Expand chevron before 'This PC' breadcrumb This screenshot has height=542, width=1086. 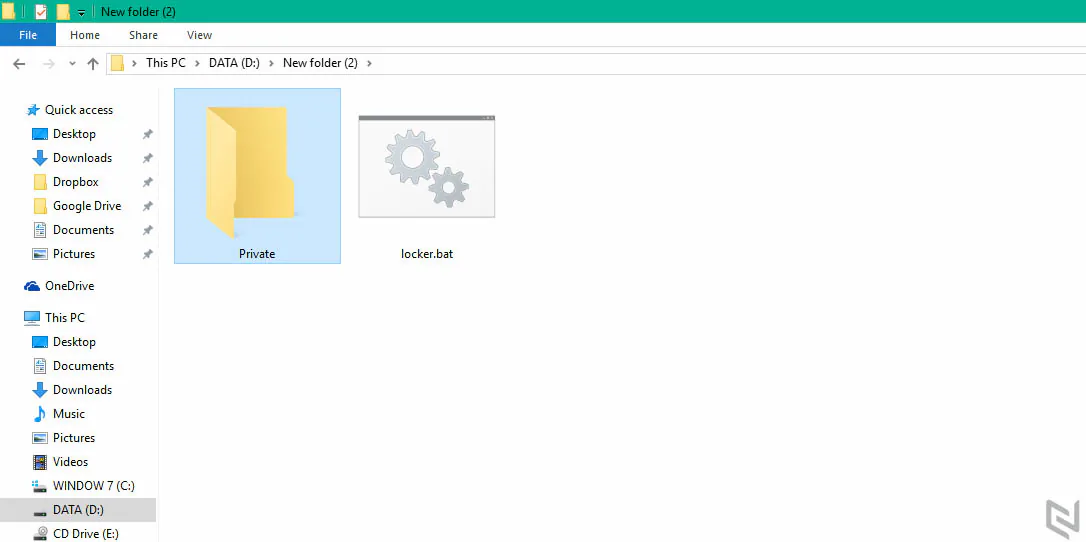coord(134,63)
